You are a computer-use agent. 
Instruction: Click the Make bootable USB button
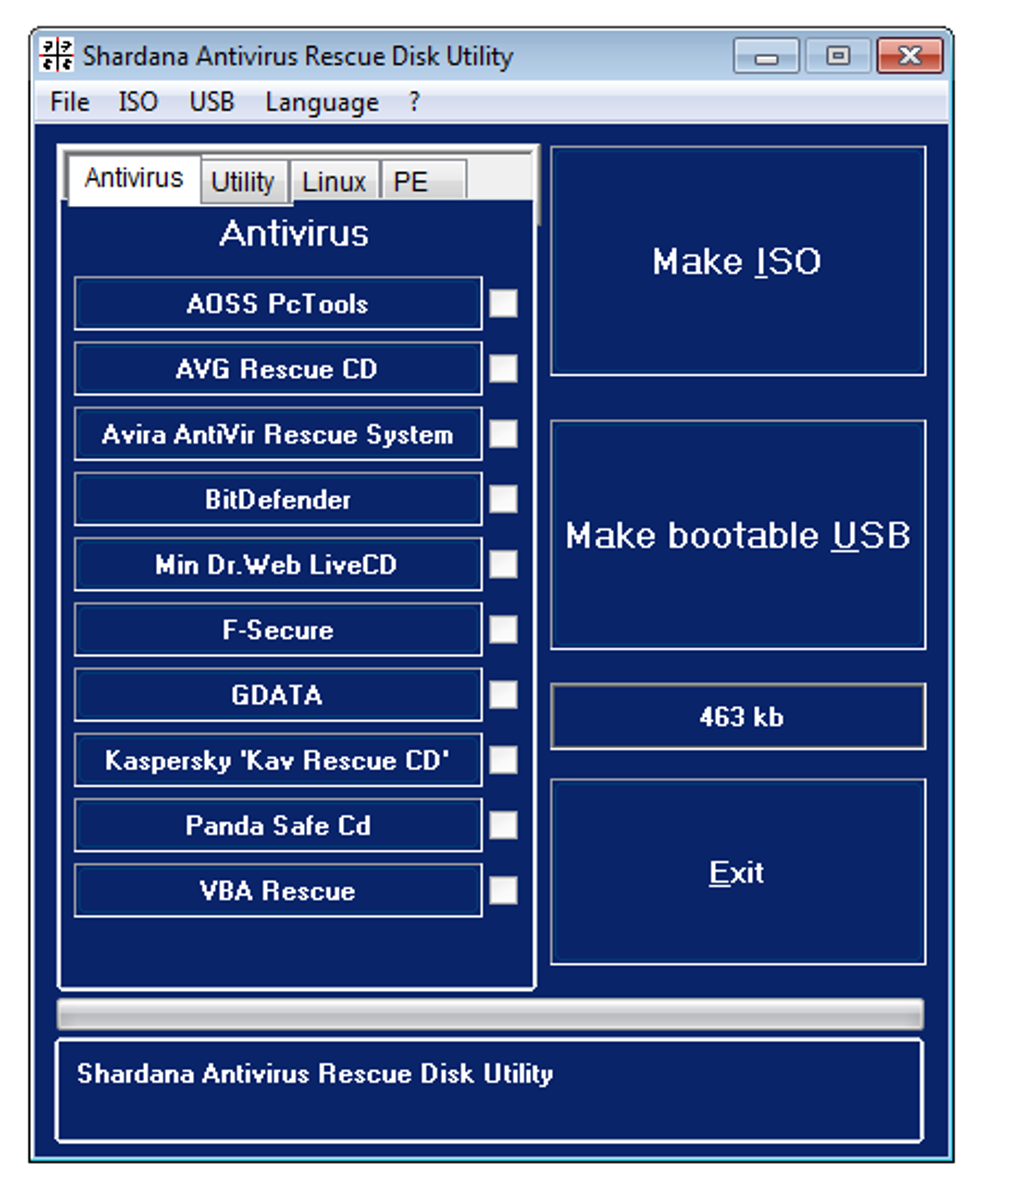tap(738, 535)
